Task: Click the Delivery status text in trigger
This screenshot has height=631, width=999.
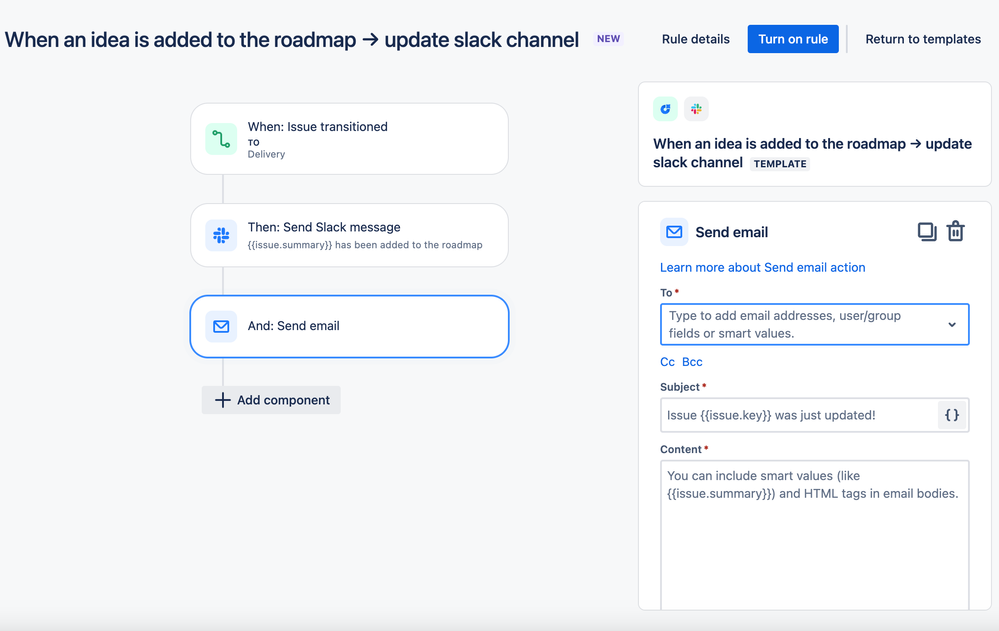Action: point(266,154)
